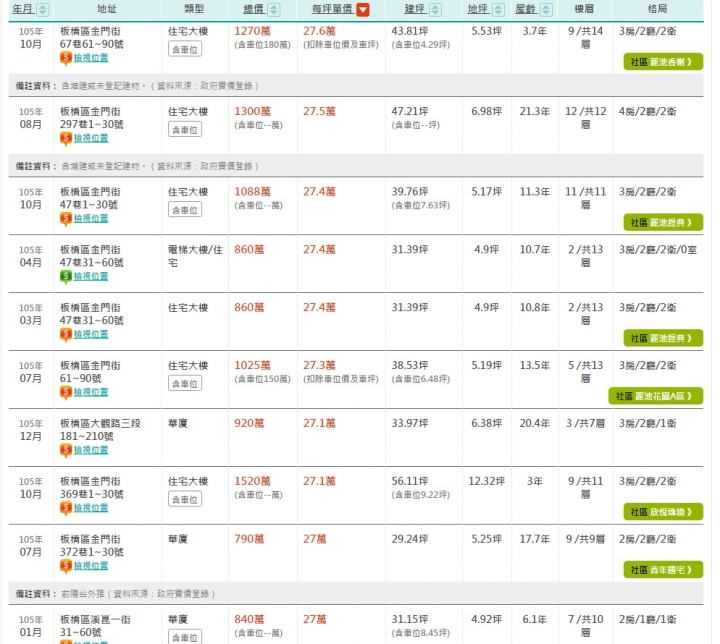Open 檢視位置 link for 金門街372巷1~30號

(91, 566)
